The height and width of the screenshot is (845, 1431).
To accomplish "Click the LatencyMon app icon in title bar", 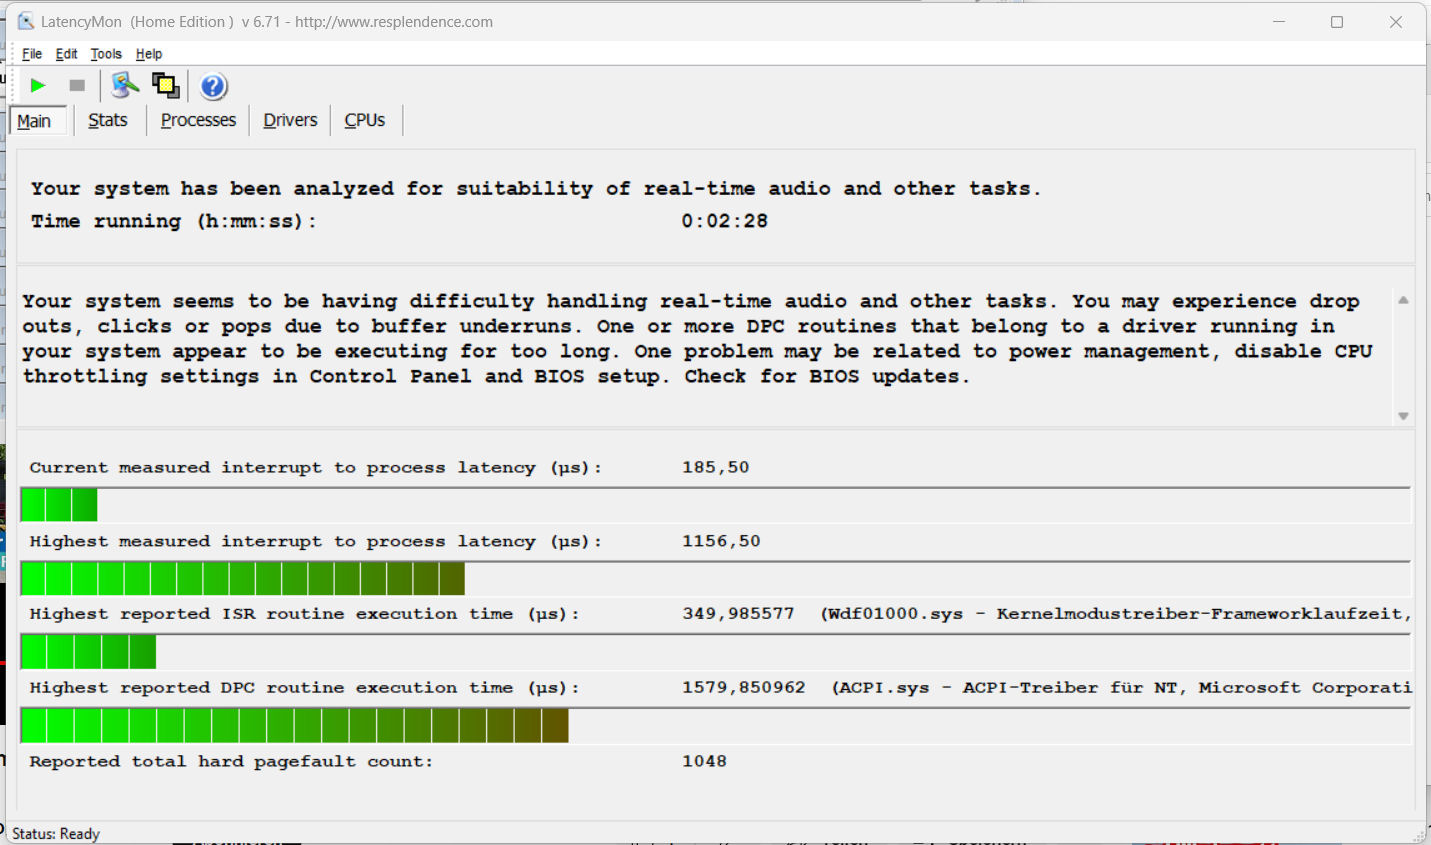I will 26,21.
